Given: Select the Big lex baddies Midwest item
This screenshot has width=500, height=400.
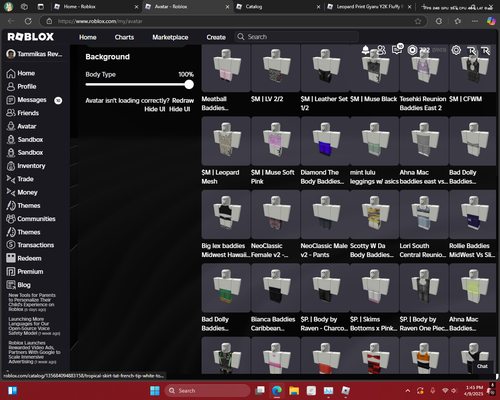Looking at the screenshot, I should (x=226, y=214).
